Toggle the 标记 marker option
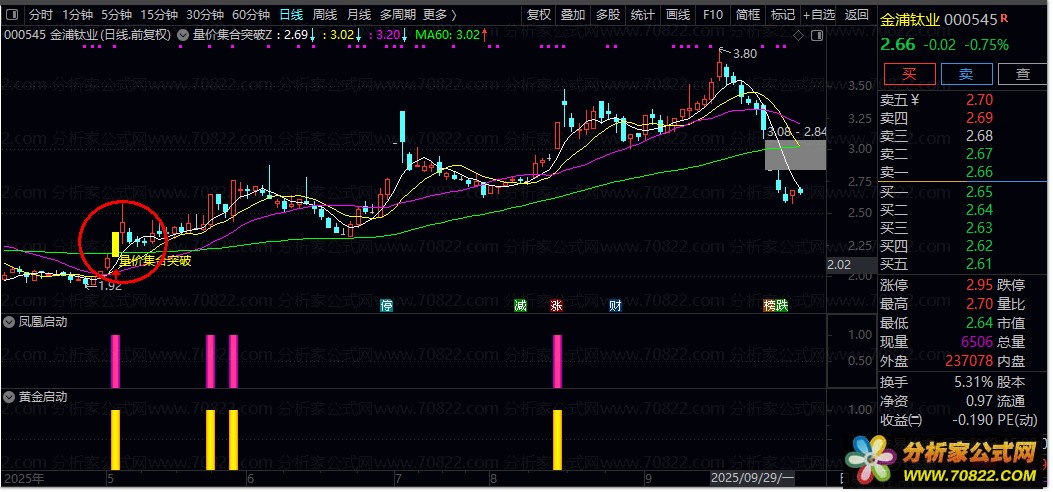This screenshot has width=1053, height=492. [x=782, y=15]
